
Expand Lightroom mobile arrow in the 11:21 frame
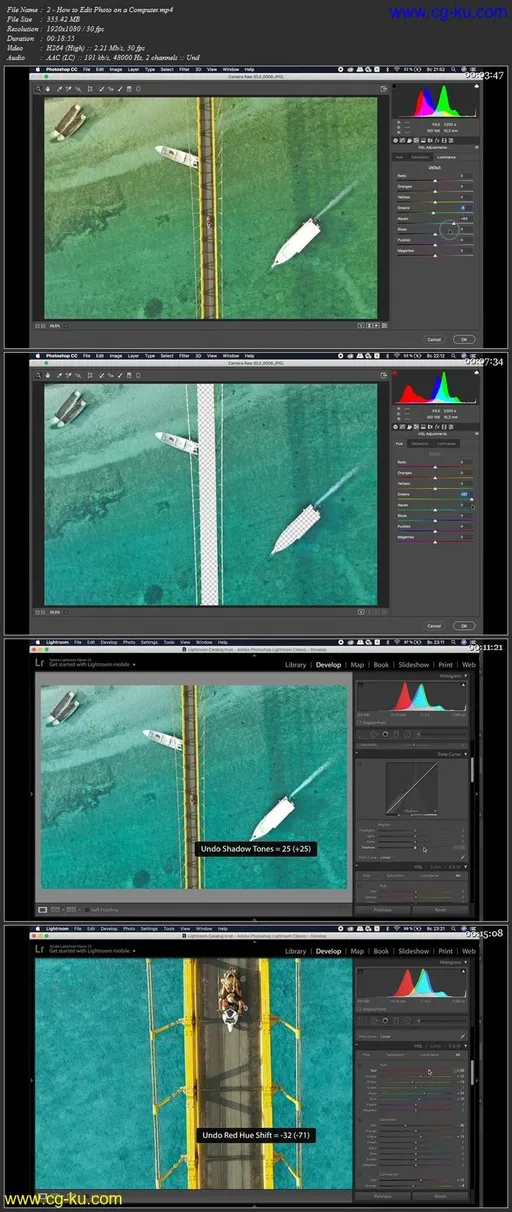(134, 664)
